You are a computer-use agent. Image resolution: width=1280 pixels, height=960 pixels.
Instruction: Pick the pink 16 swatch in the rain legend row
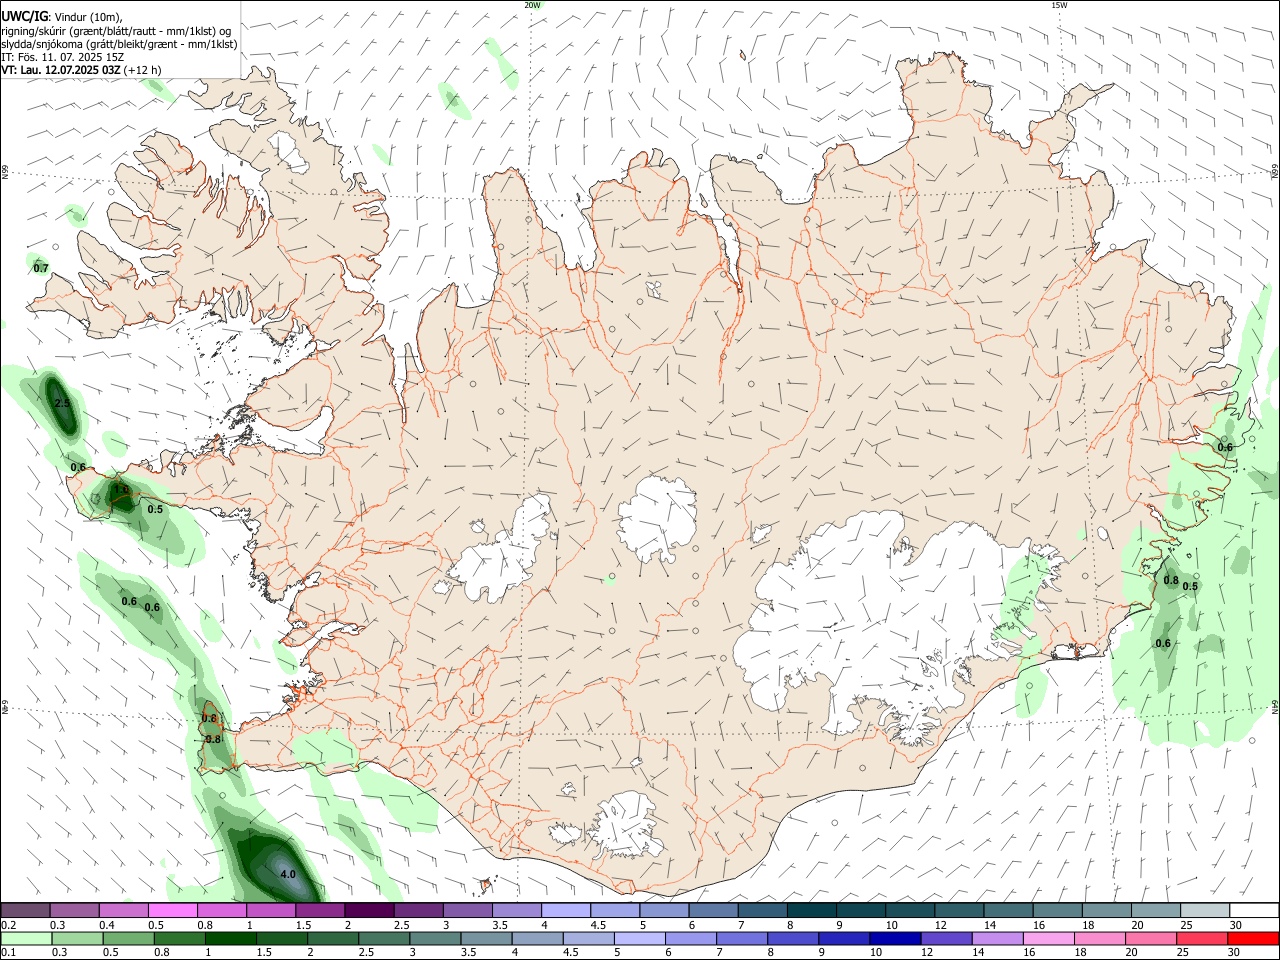1049,939
